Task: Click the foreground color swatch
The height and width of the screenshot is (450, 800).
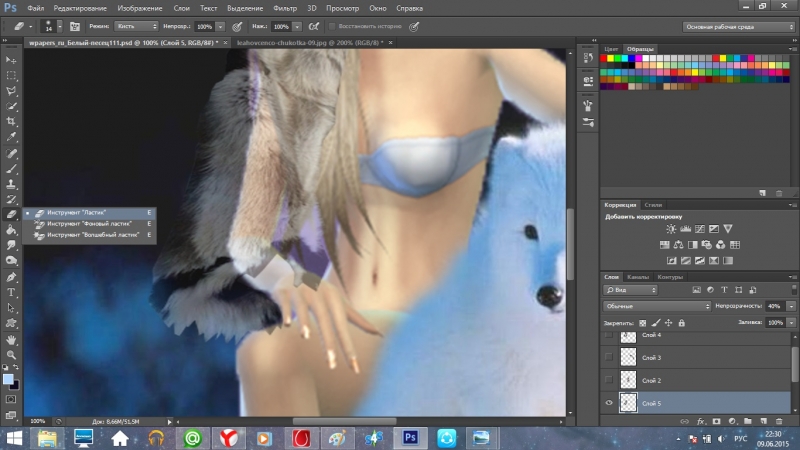Action: coord(8,379)
